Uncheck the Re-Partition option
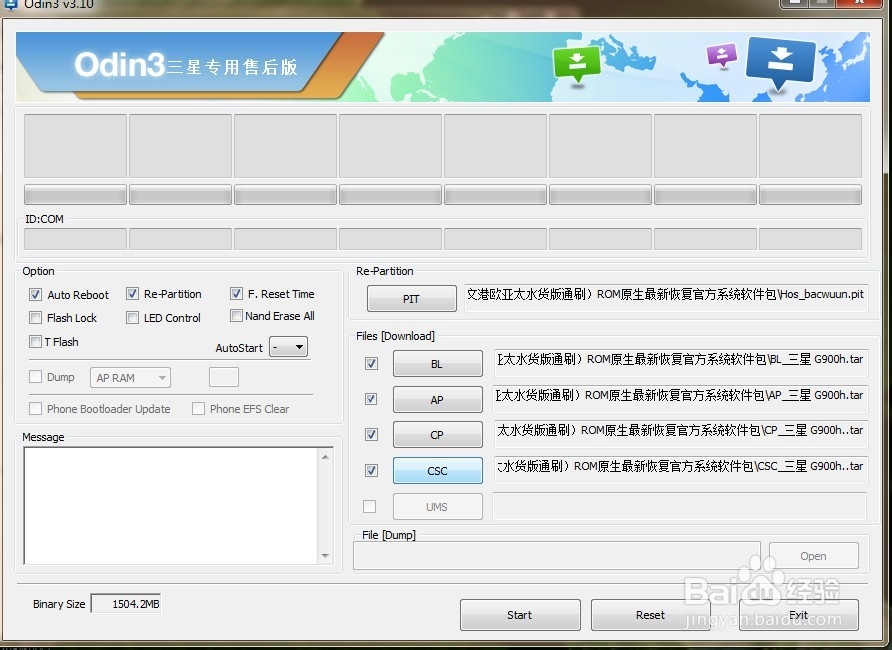Image resolution: width=892 pixels, height=650 pixels. click(x=132, y=294)
